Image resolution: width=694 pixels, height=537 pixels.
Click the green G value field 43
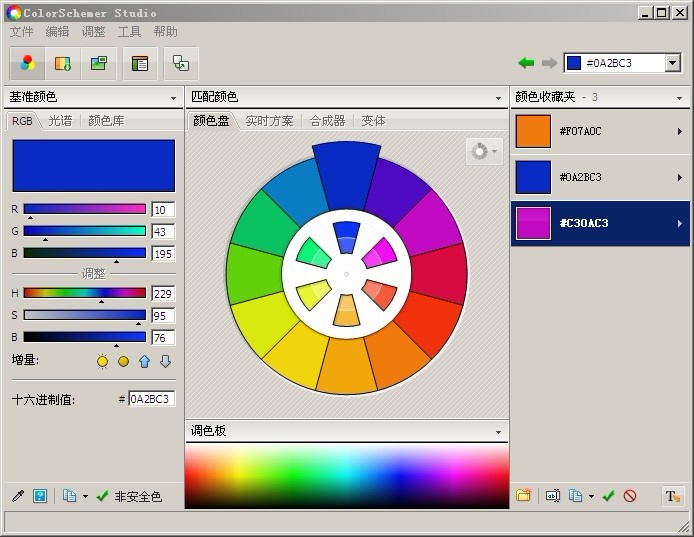point(163,231)
